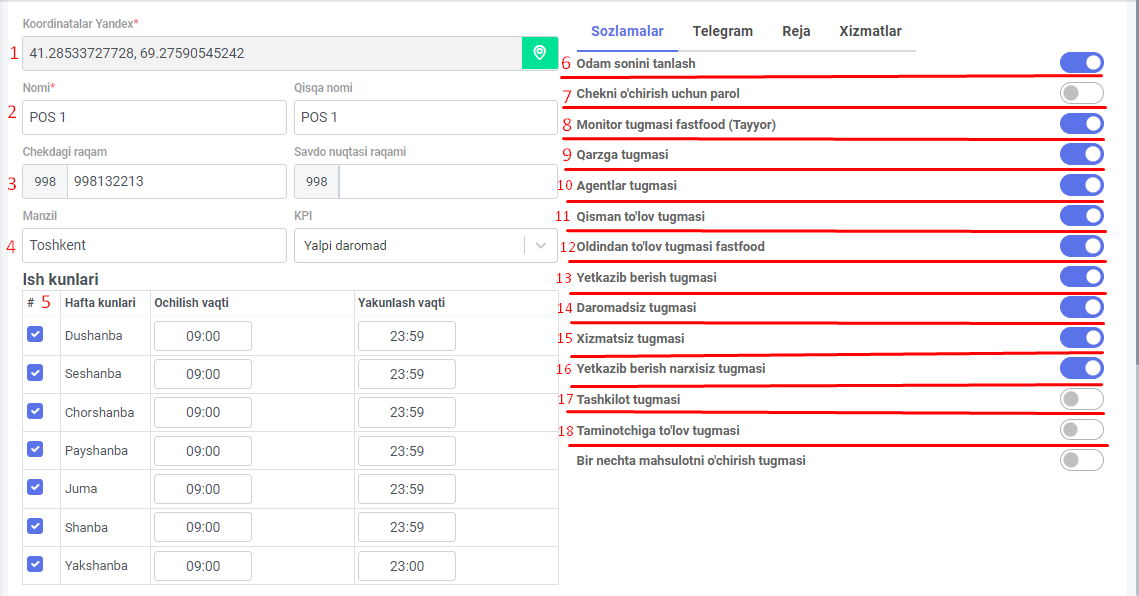1139x596 pixels.
Task: Uncheck the Chorshanba workday checkbox
Action: (35, 411)
